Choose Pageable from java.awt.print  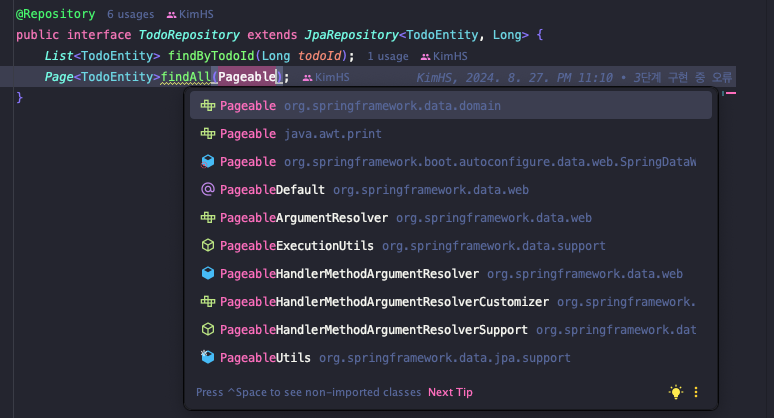[x=451, y=134]
